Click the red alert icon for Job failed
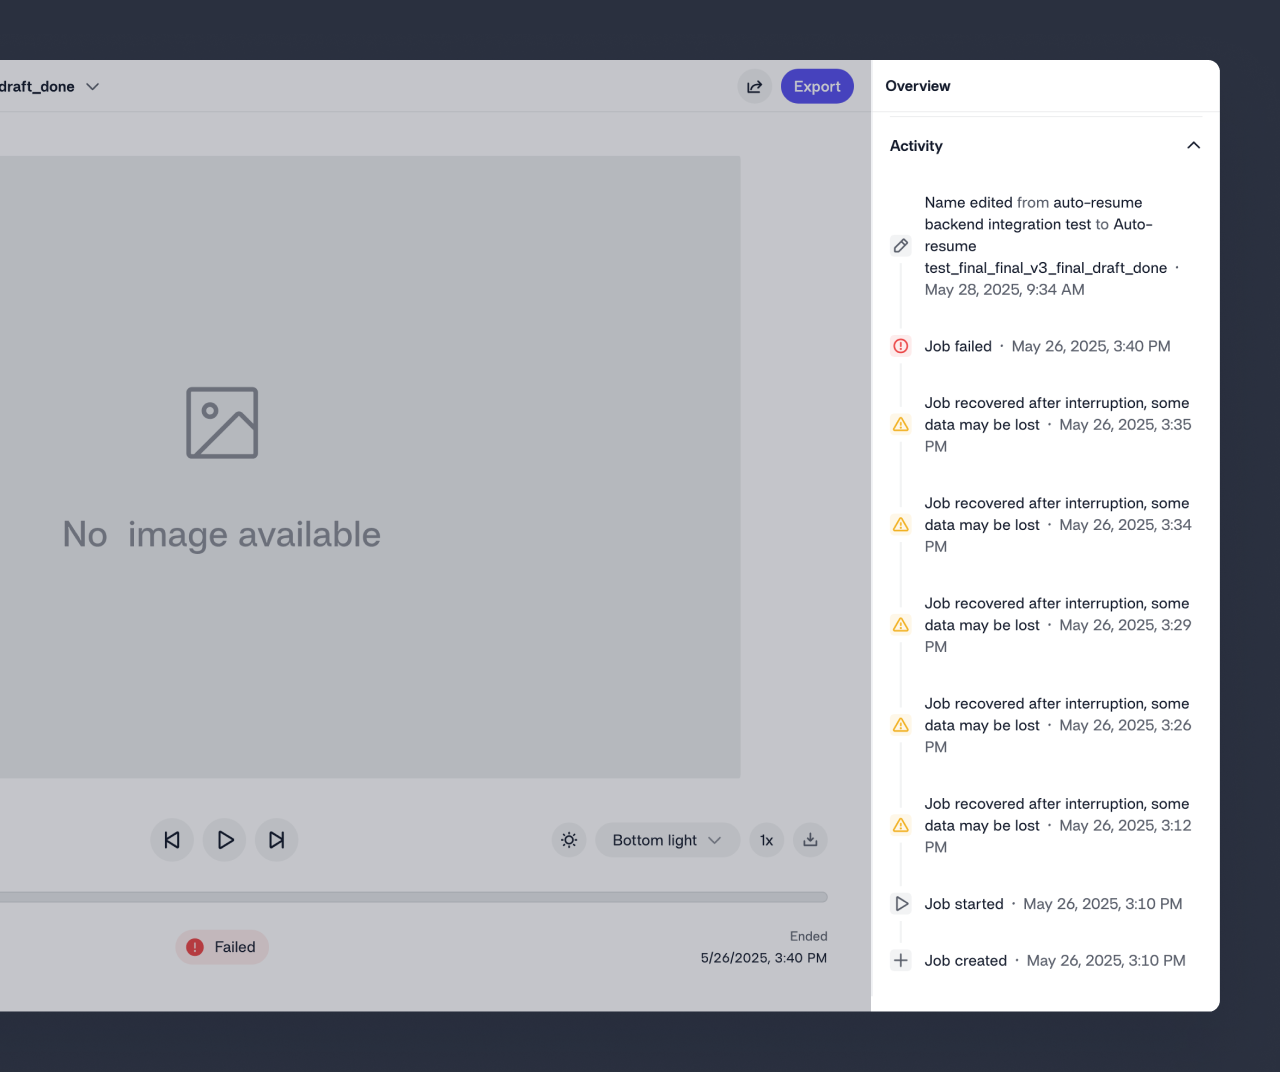Image resolution: width=1280 pixels, height=1072 pixels. [x=901, y=346]
